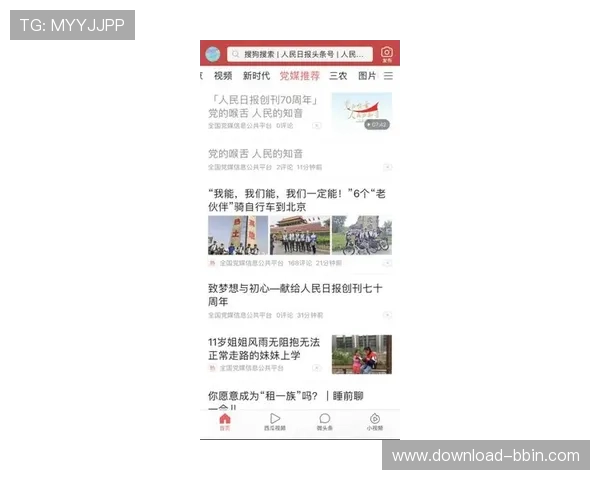Click the search box with 搜狗搜索 text

click(x=300, y=54)
